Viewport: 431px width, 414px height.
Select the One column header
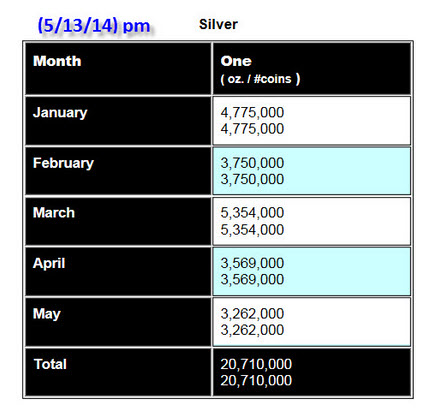[236, 61]
